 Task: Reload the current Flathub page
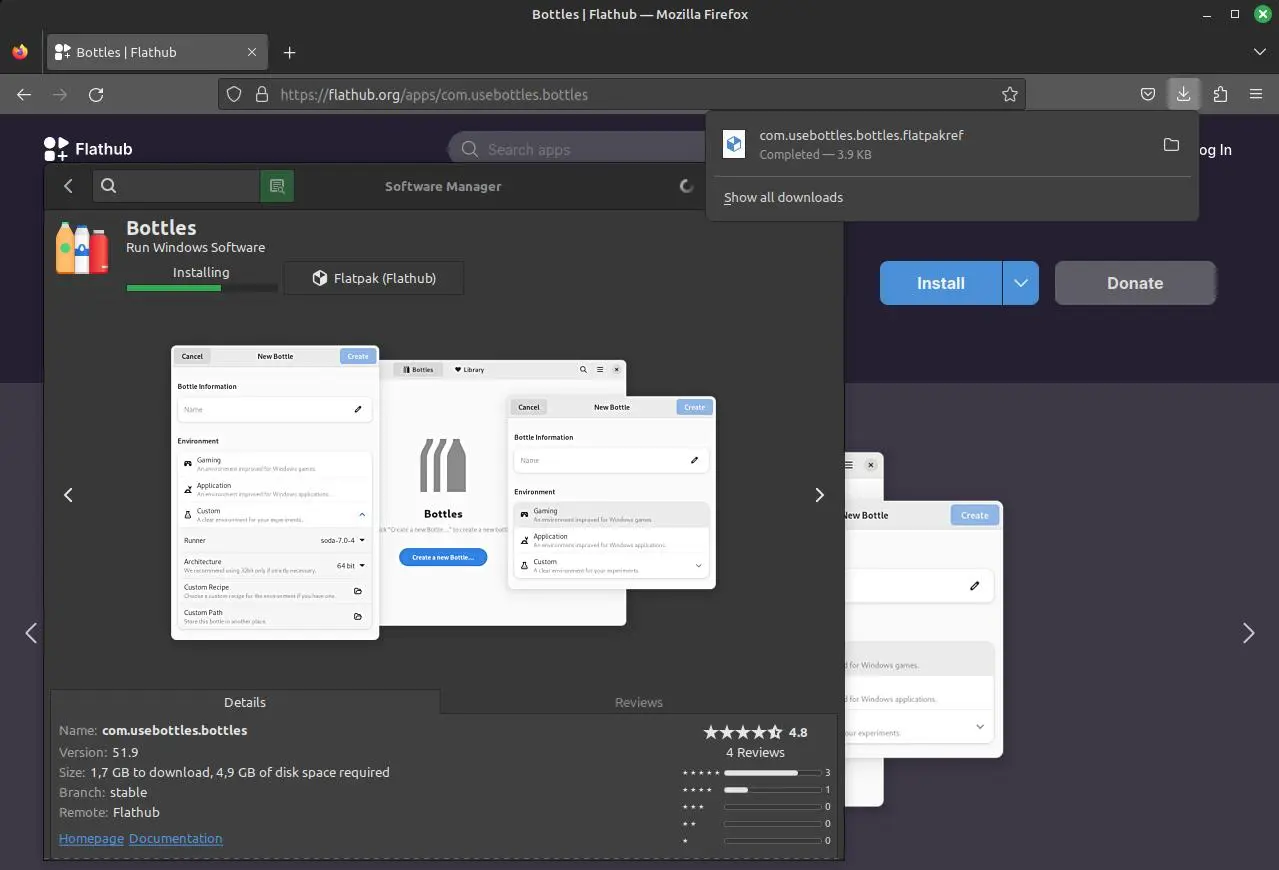tap(96, 94)
